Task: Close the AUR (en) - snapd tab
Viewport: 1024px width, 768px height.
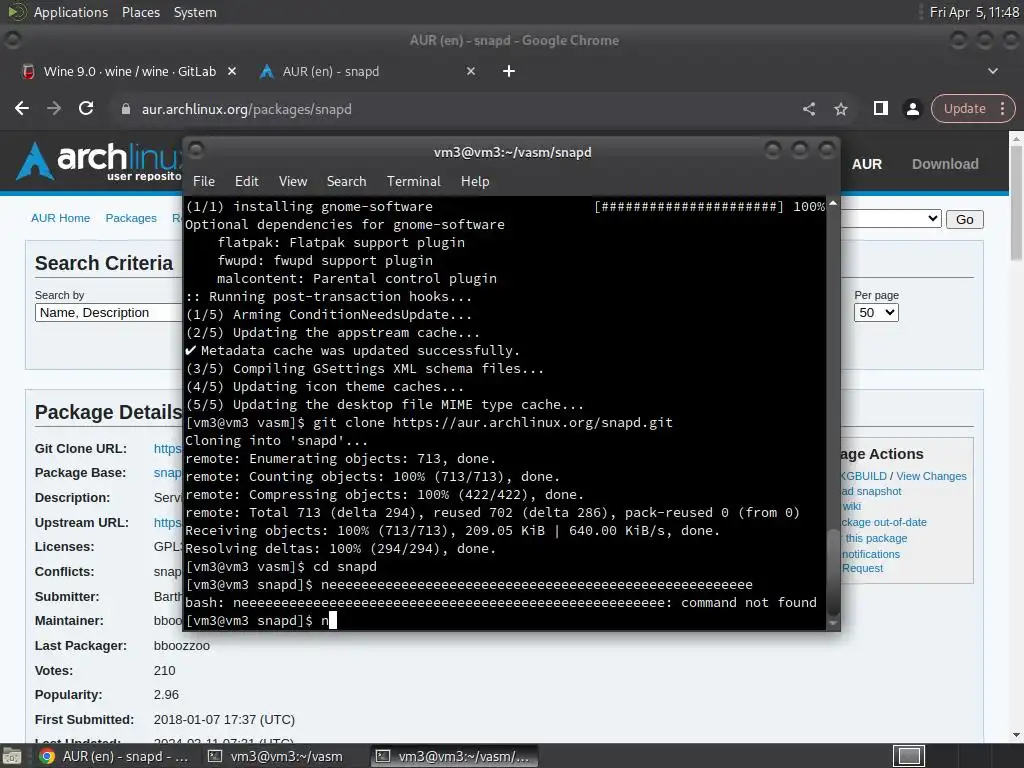Action: [471, 71]
